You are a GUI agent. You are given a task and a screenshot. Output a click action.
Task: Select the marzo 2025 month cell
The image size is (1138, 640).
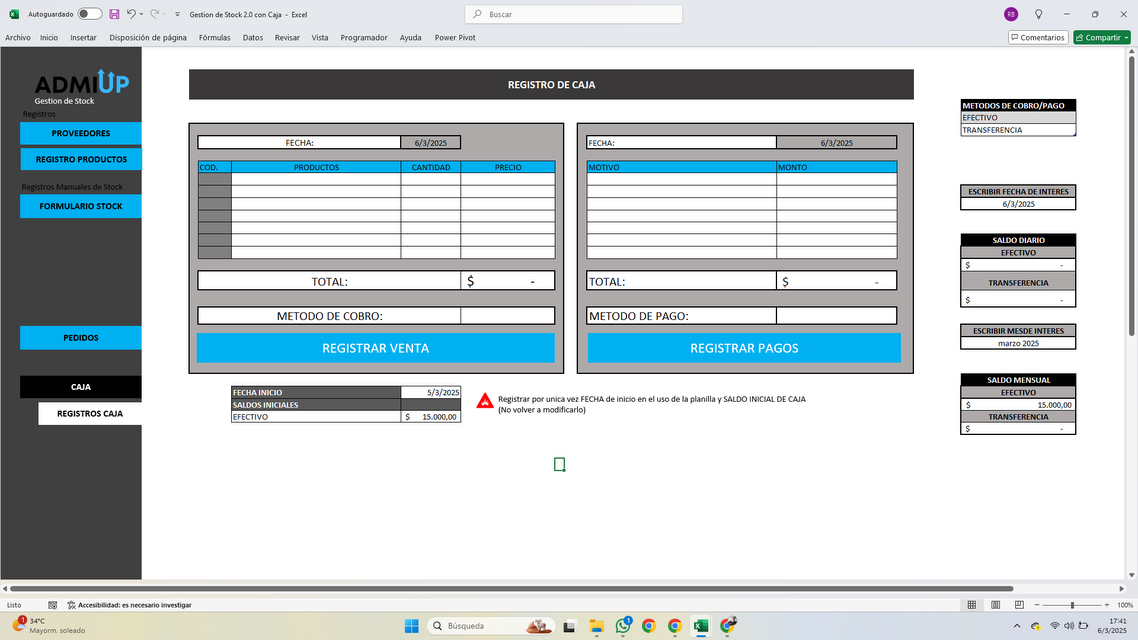coord(1018,343)
